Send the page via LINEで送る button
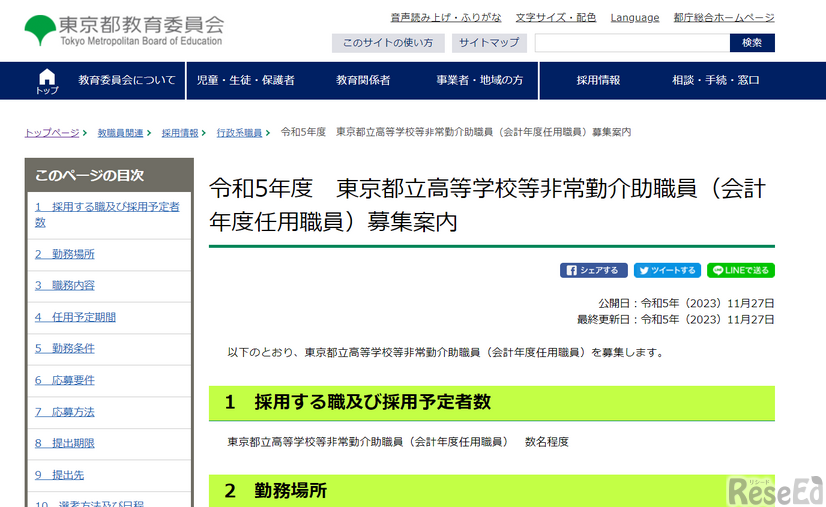826x507 pixels. 740,270
